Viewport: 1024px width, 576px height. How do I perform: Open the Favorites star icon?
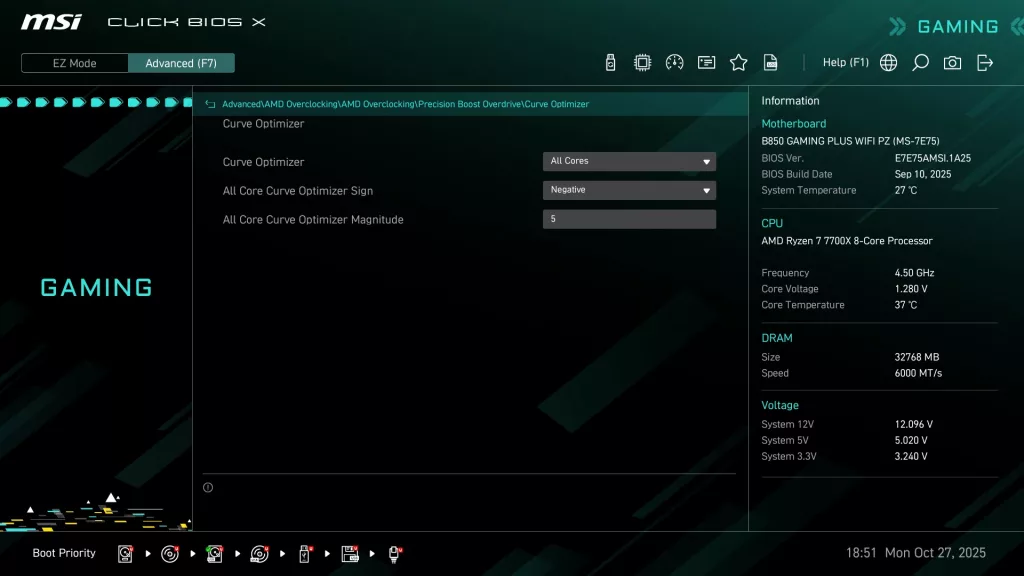click(x=738, y=62)
